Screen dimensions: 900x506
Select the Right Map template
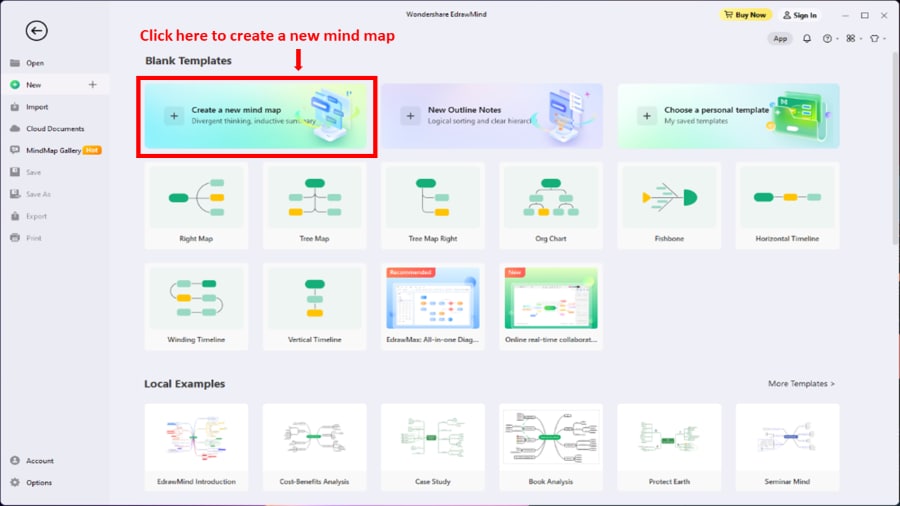pyautogui.click(x=196, y=206)
